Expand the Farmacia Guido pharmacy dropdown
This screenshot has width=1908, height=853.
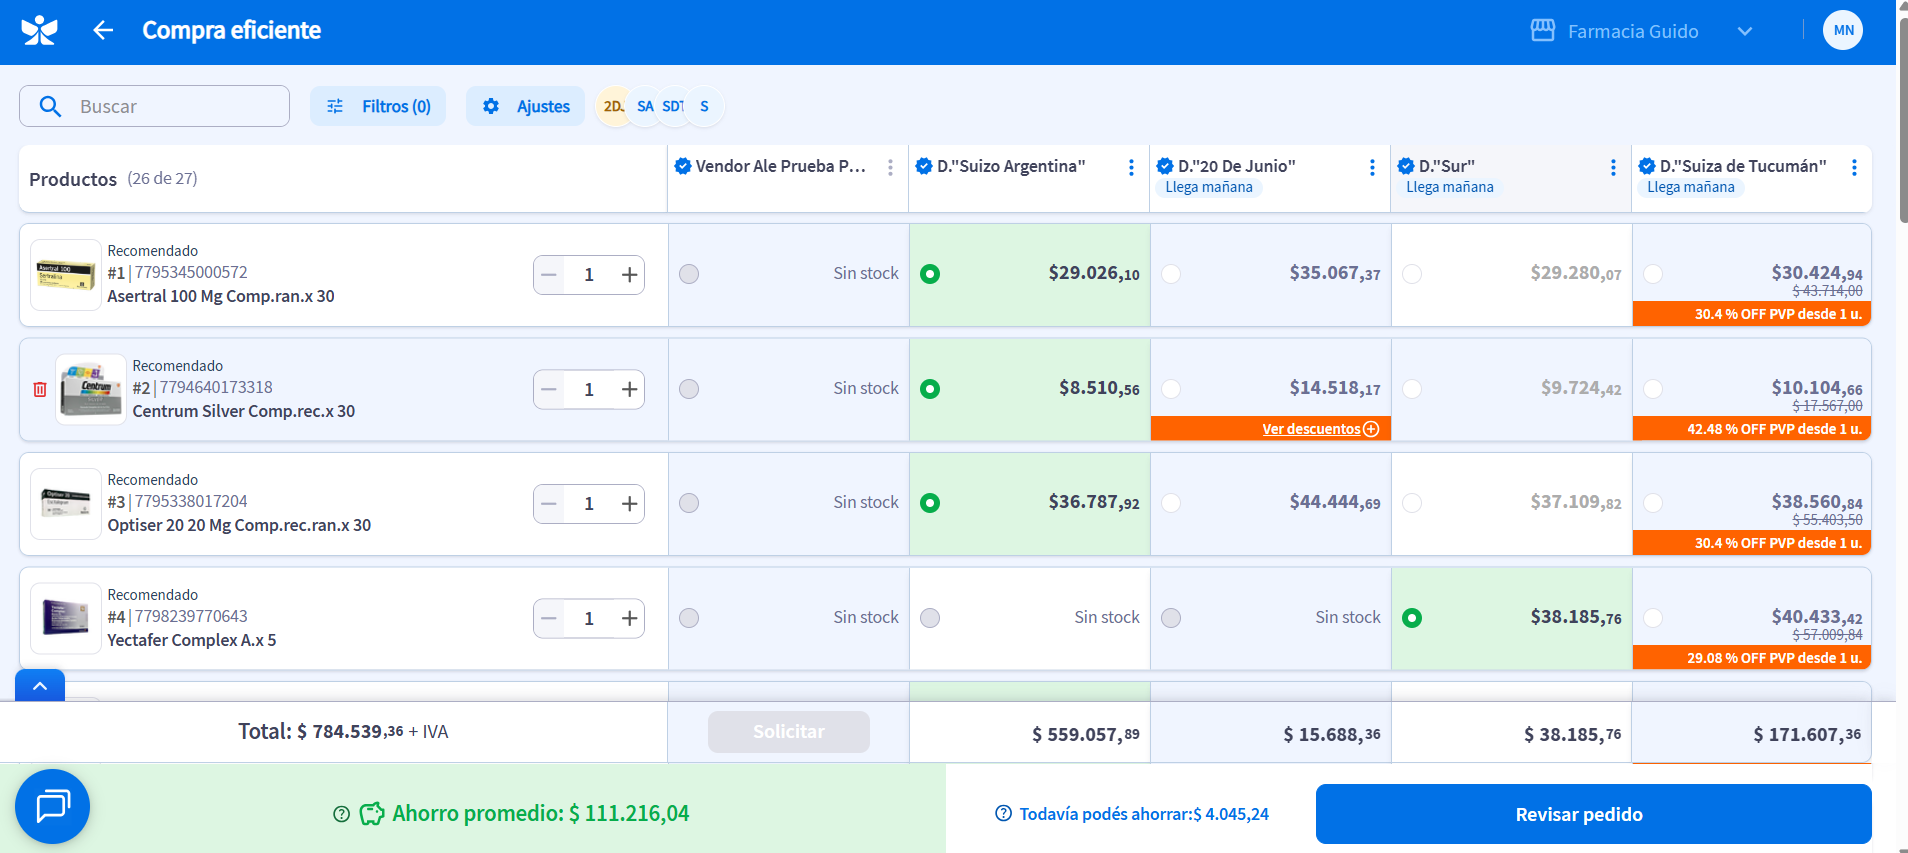(1744, 32)
